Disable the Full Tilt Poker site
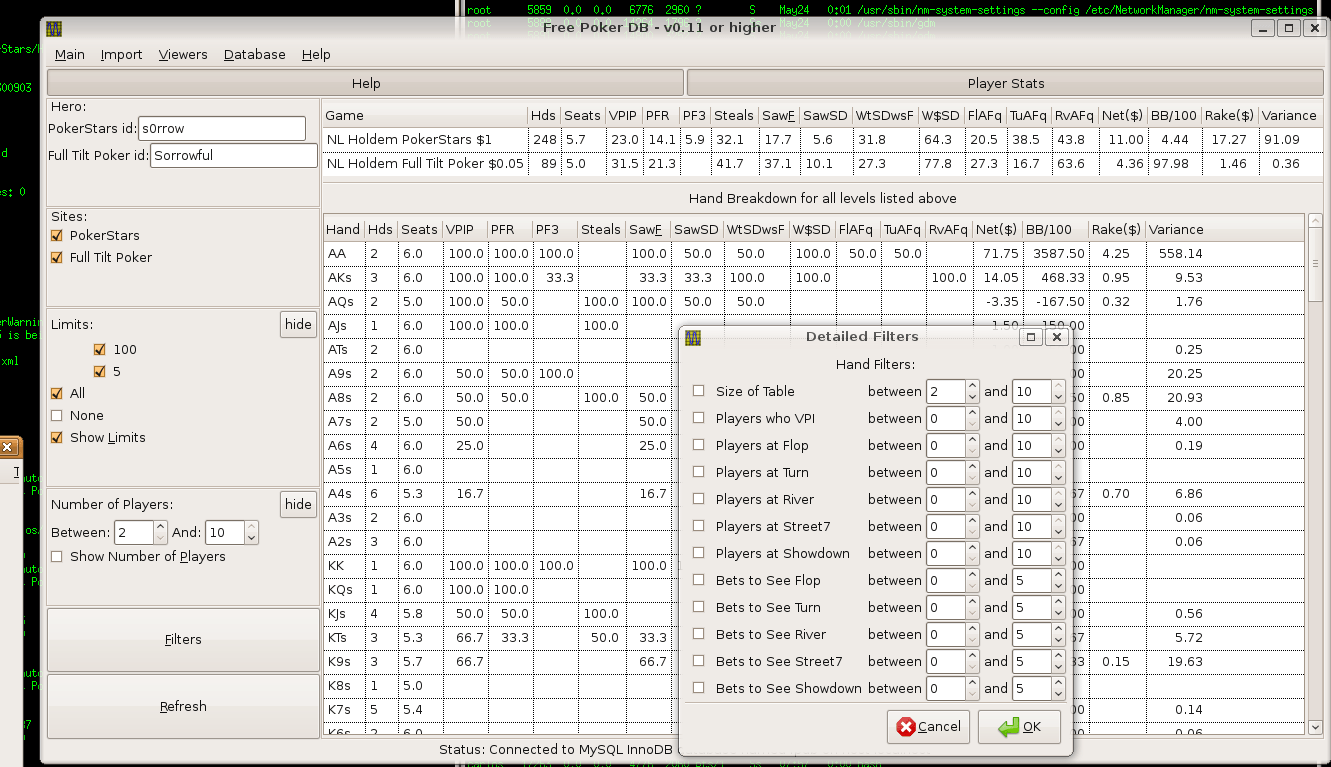 coord(56,257)
